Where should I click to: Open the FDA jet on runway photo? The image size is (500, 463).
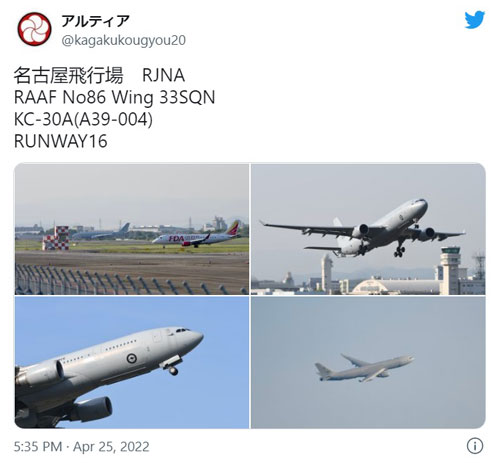pyautogui.click(x=132, y=229)
